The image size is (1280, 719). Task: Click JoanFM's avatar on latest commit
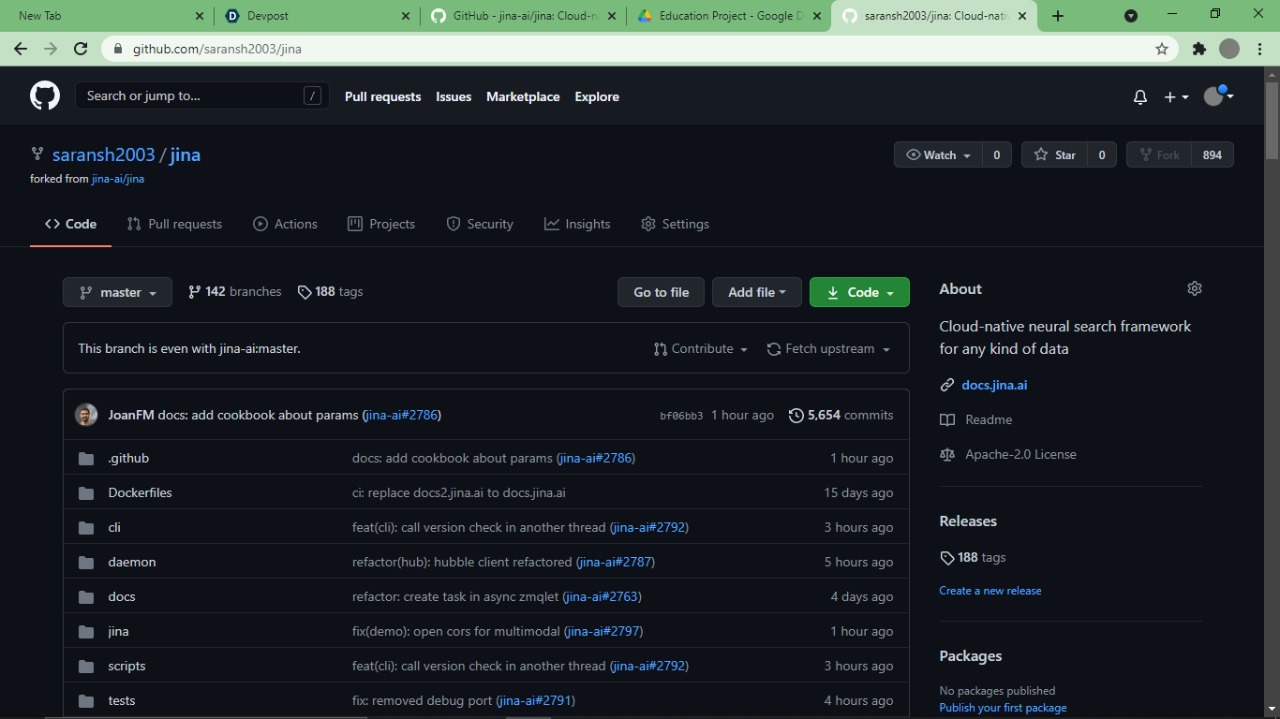86,415
